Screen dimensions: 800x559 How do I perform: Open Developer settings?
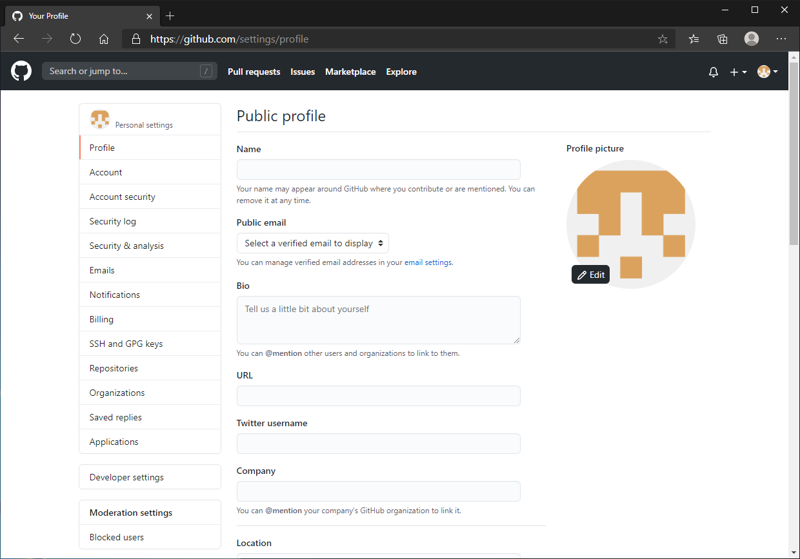(x=150, y=477)
